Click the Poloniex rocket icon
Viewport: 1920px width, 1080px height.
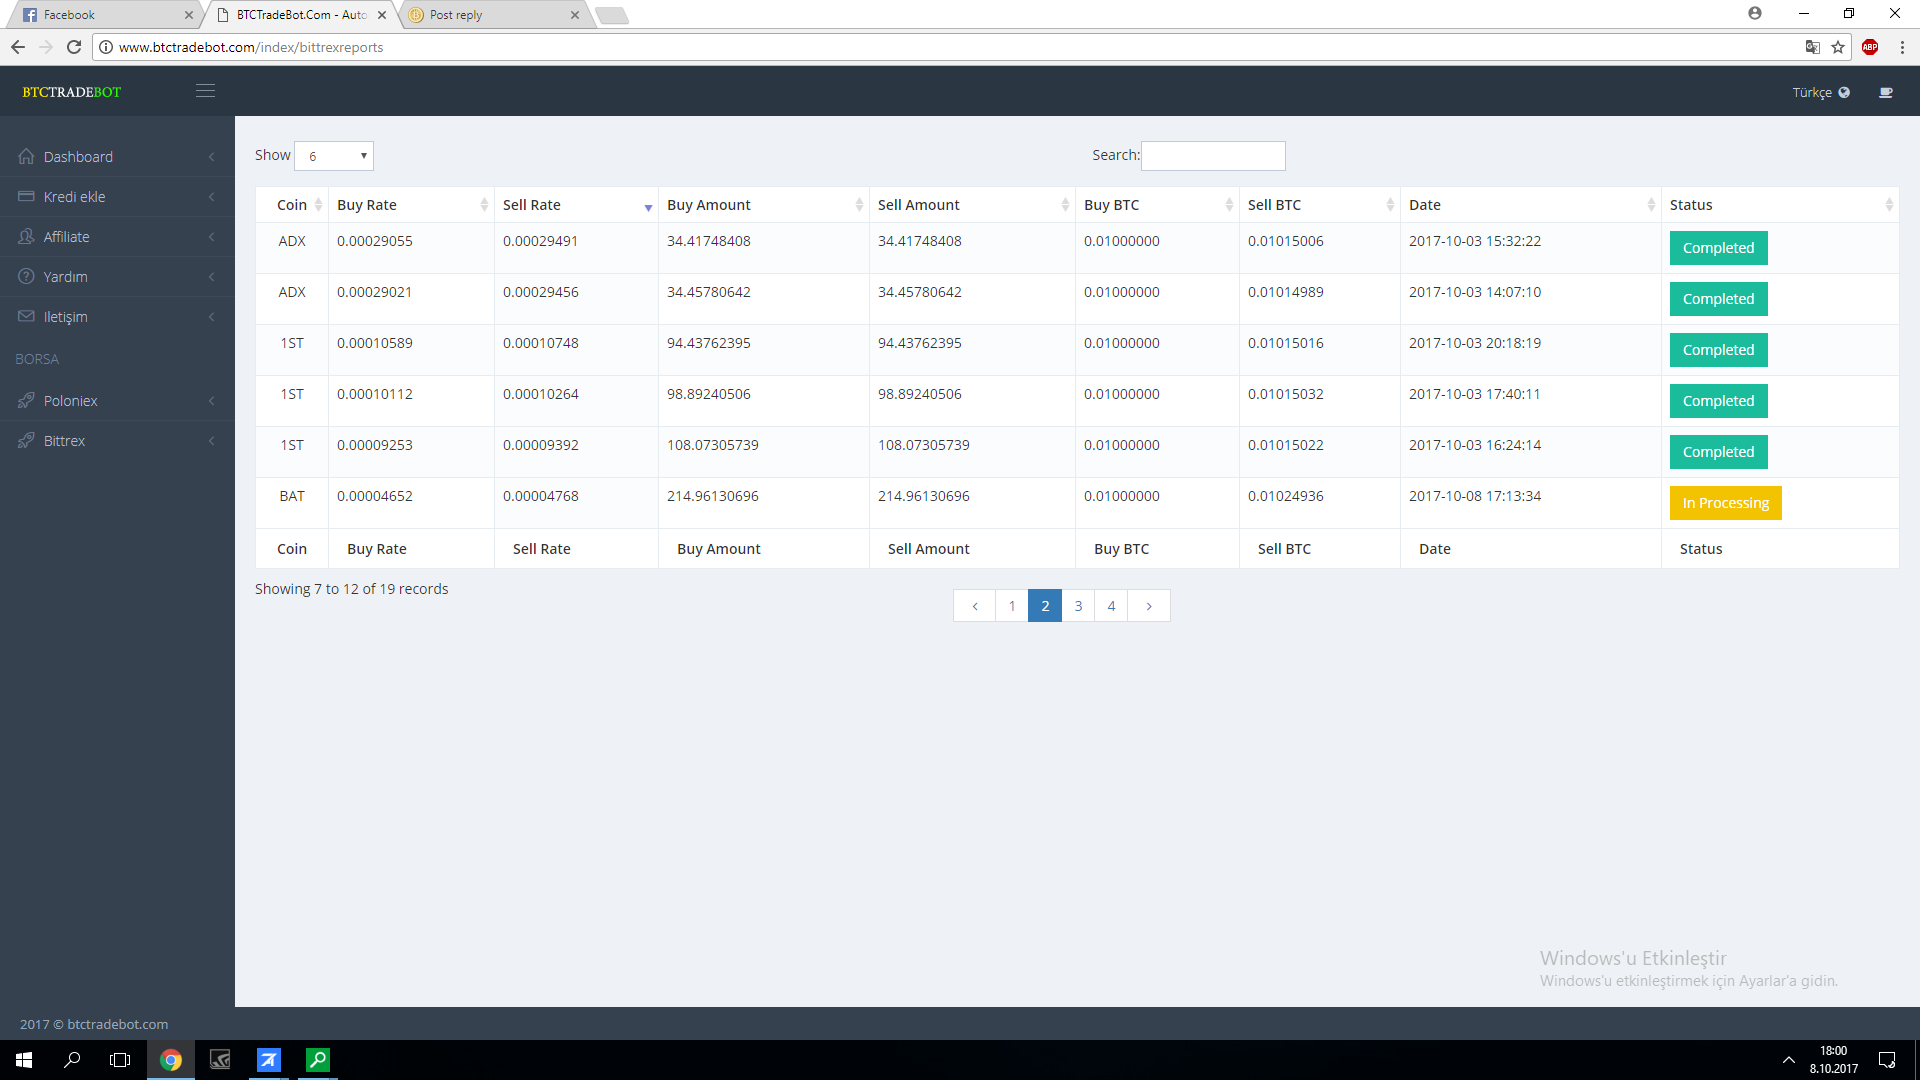(26, 400)
